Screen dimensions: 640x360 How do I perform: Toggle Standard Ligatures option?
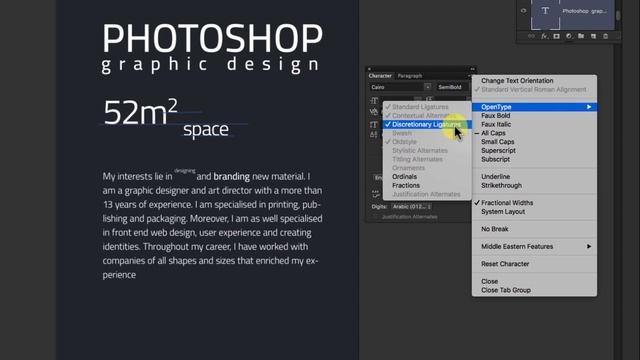pyautogui.click(x=427, y=107)
